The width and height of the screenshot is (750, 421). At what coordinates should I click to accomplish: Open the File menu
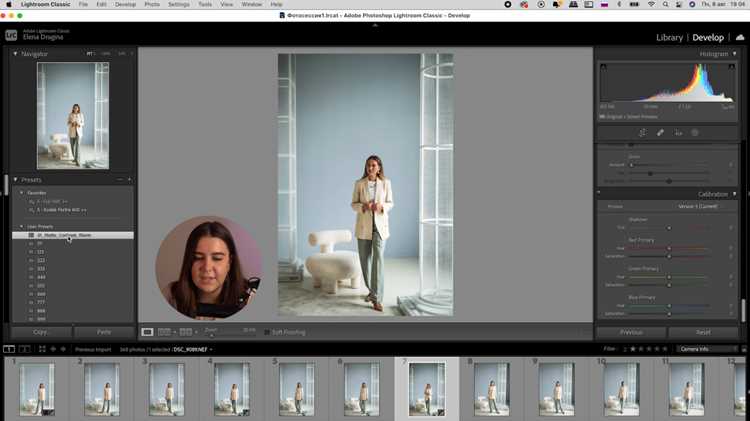pyautogui.click(x=83, y=4)
